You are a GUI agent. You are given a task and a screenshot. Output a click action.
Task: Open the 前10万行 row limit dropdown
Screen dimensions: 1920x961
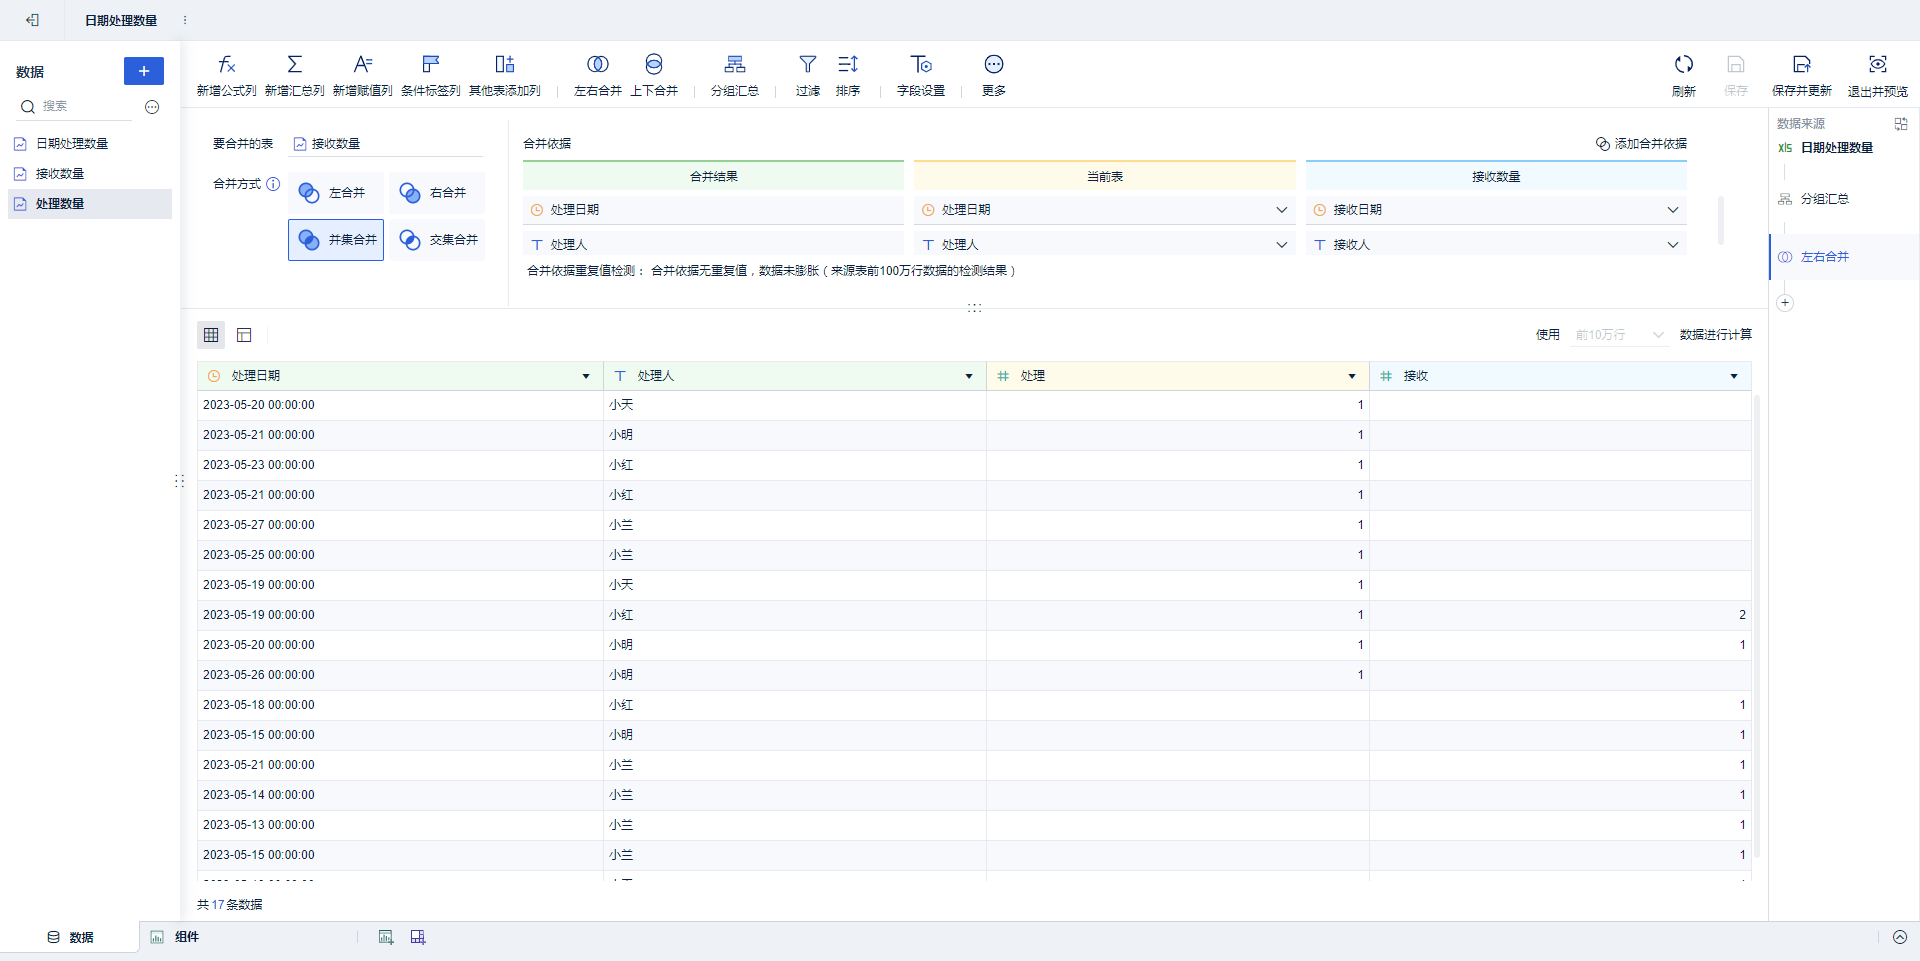click(1618, 335)
